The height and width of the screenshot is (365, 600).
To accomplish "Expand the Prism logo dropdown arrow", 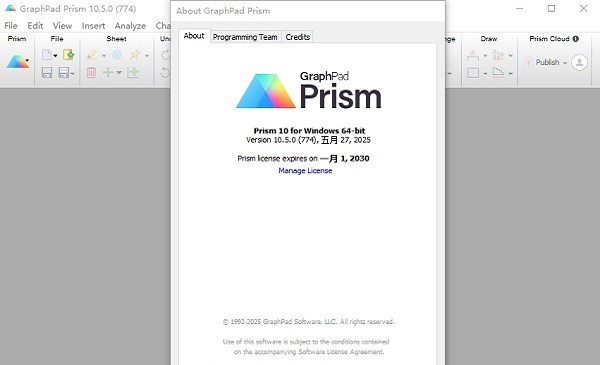I will coord(27,60).
